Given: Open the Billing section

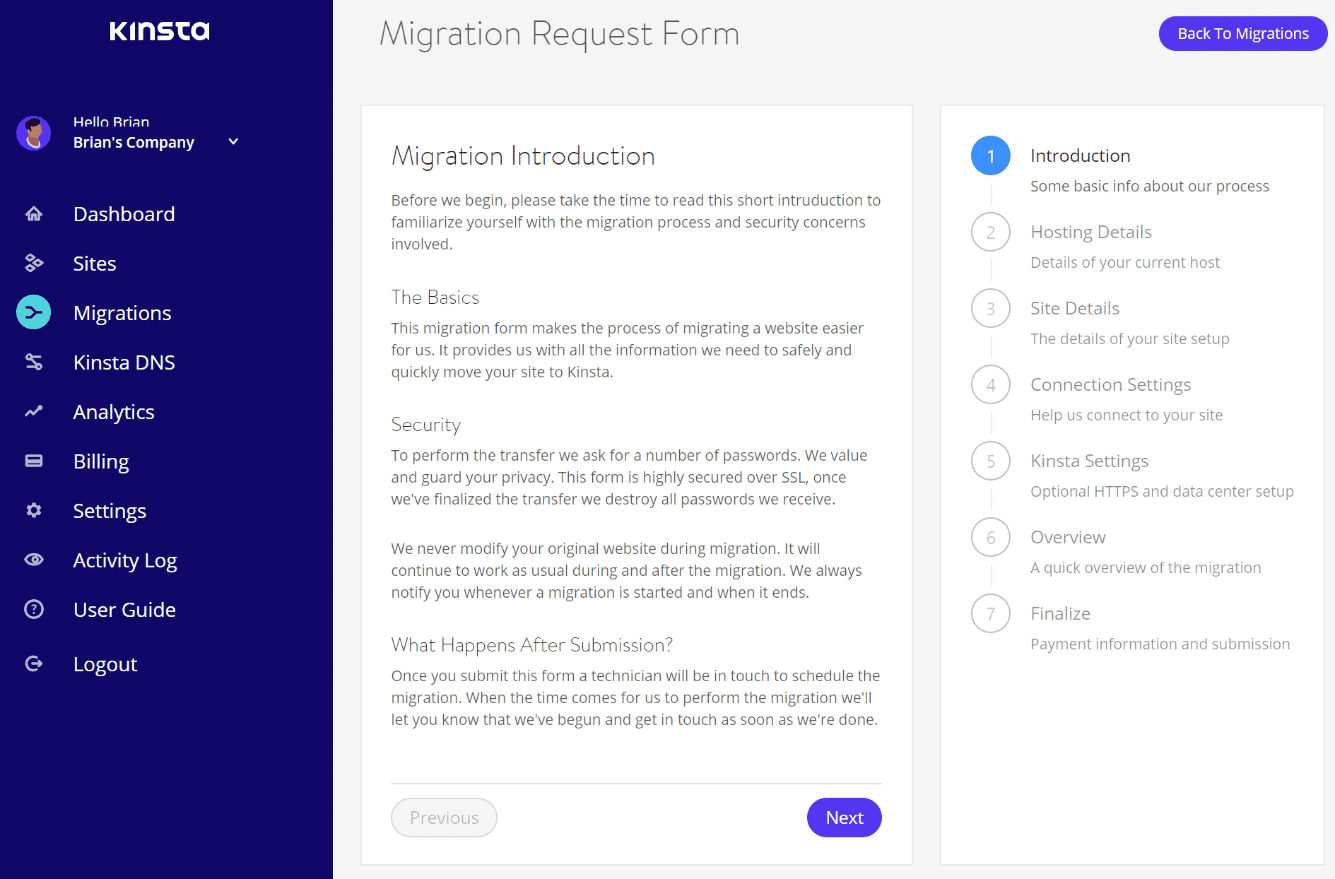Looking at the screenshot, I should 101,461.
